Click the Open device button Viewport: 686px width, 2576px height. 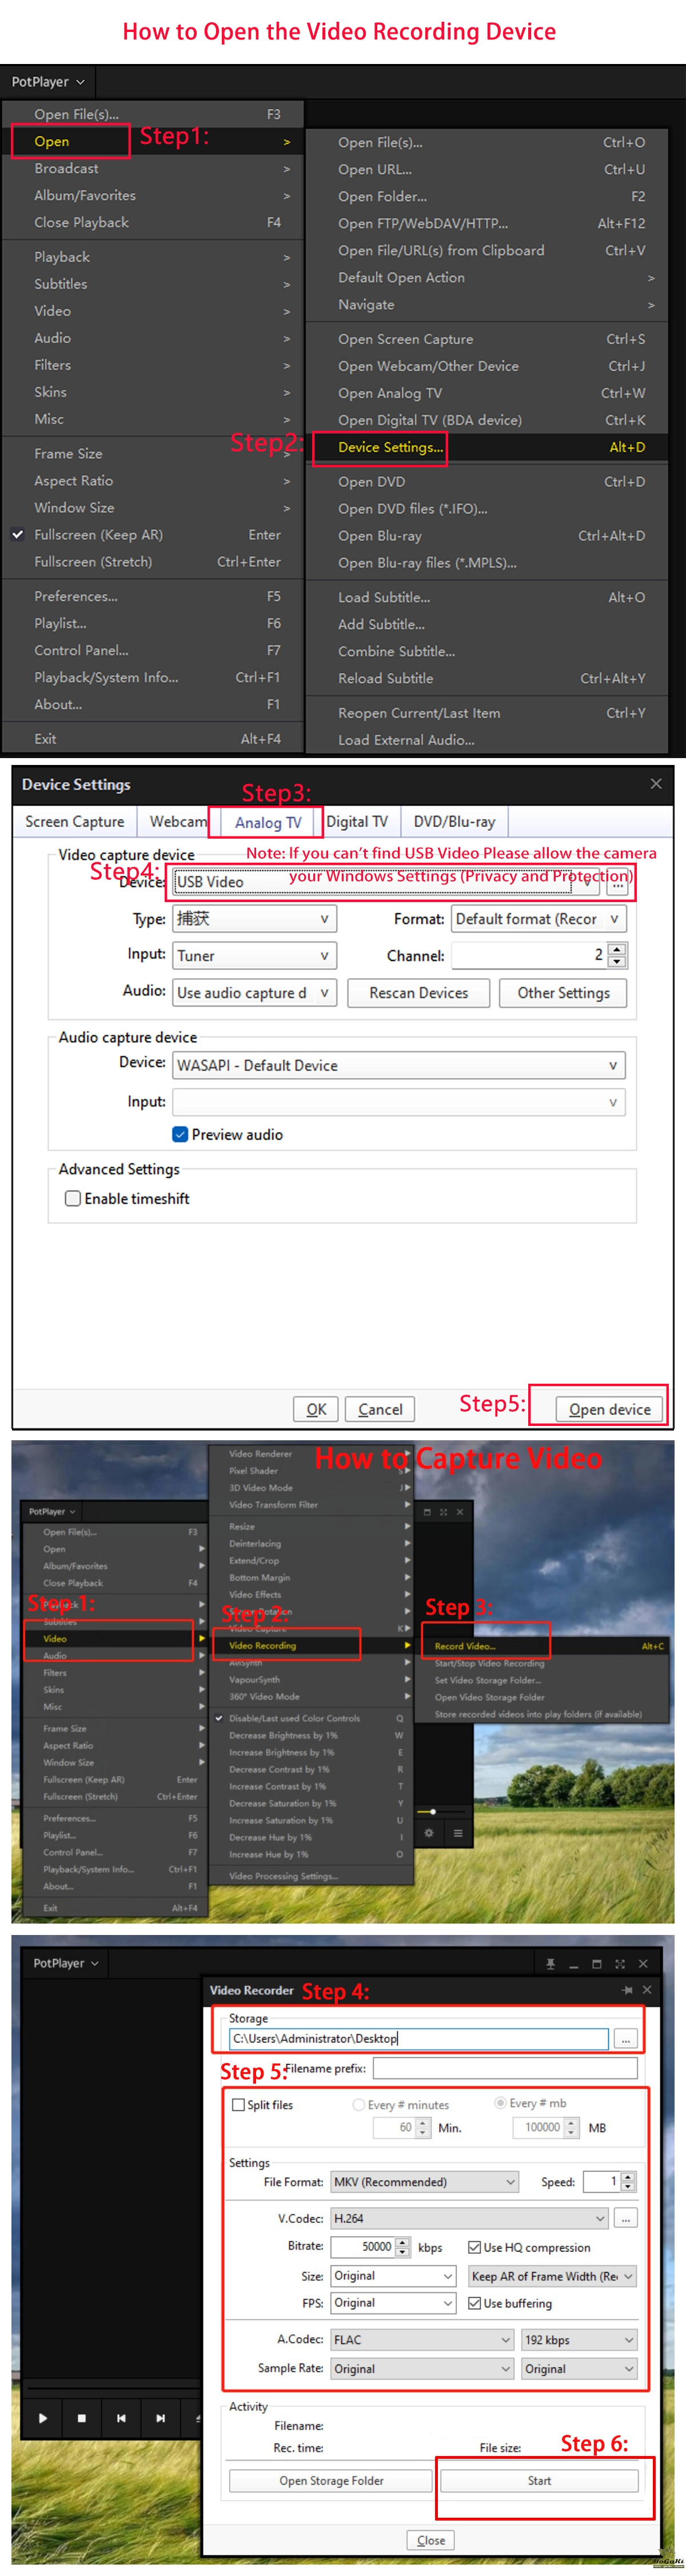609,1409
